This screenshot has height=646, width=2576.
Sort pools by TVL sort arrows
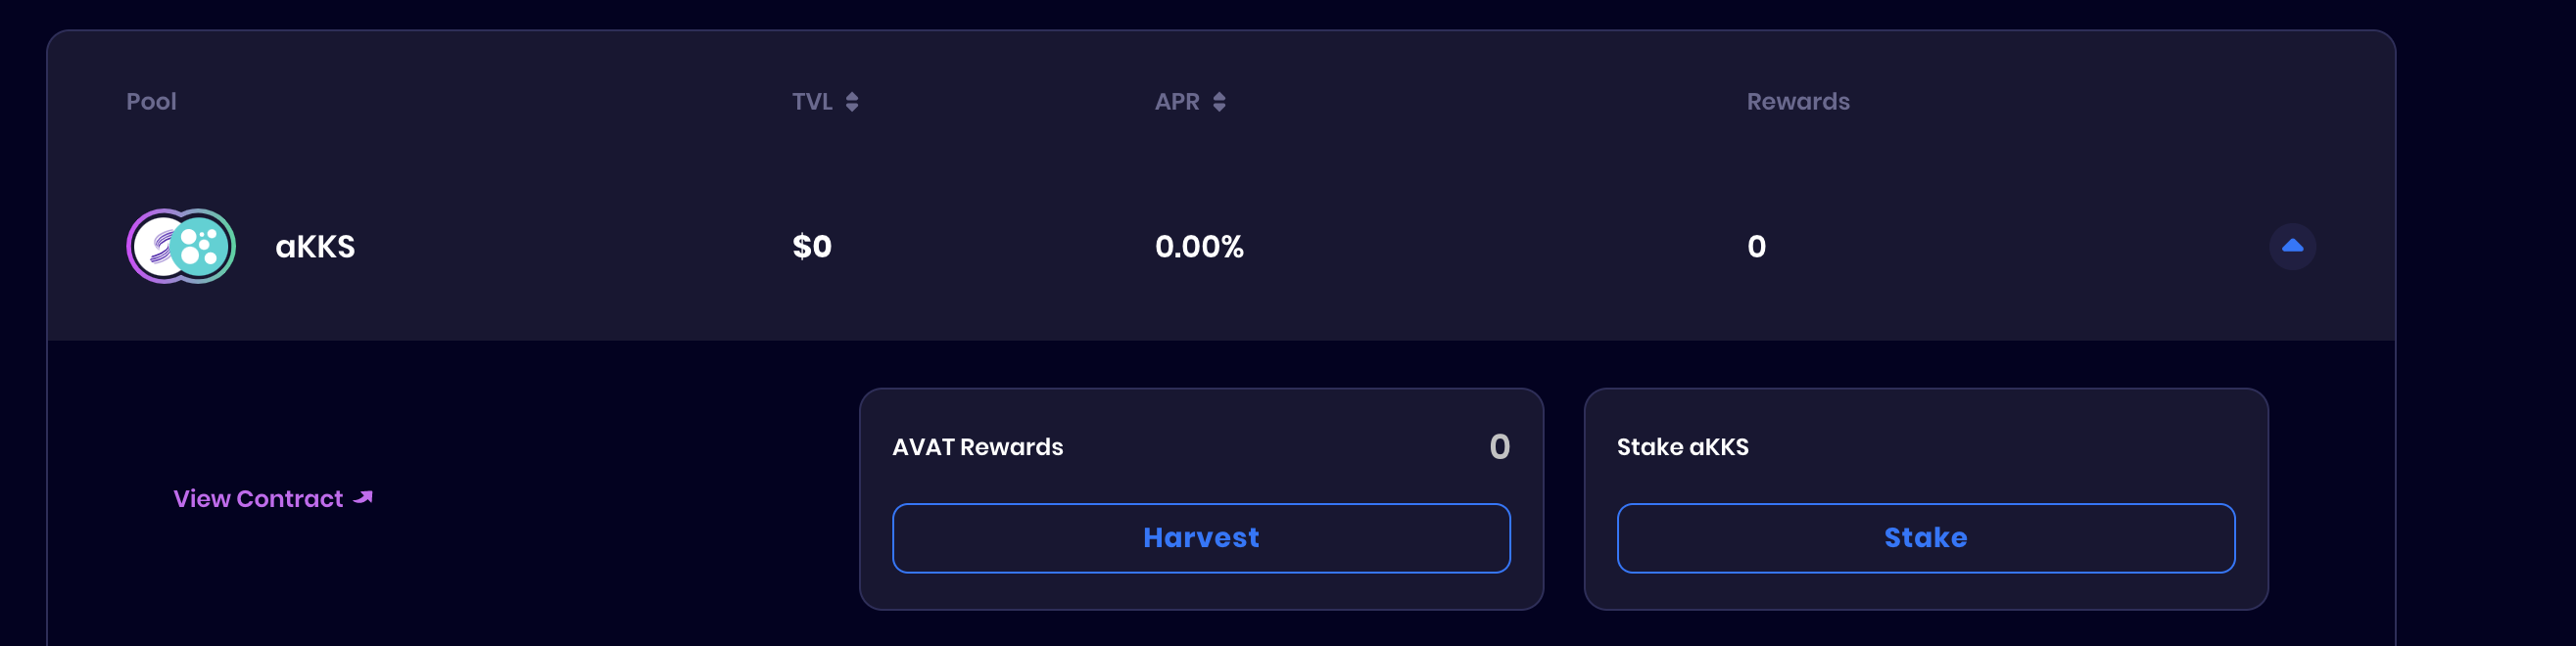pos(852,102)
